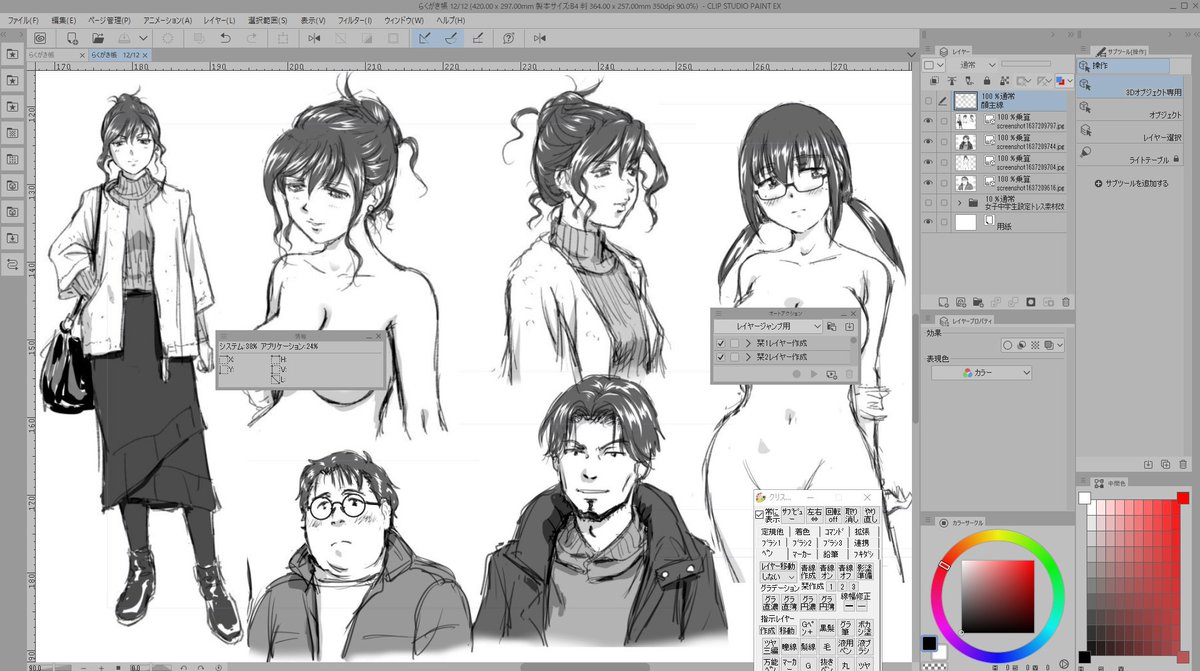
Task: Expand the 髪1レイヤー作成 action
Action: click(x=747, y=343)
